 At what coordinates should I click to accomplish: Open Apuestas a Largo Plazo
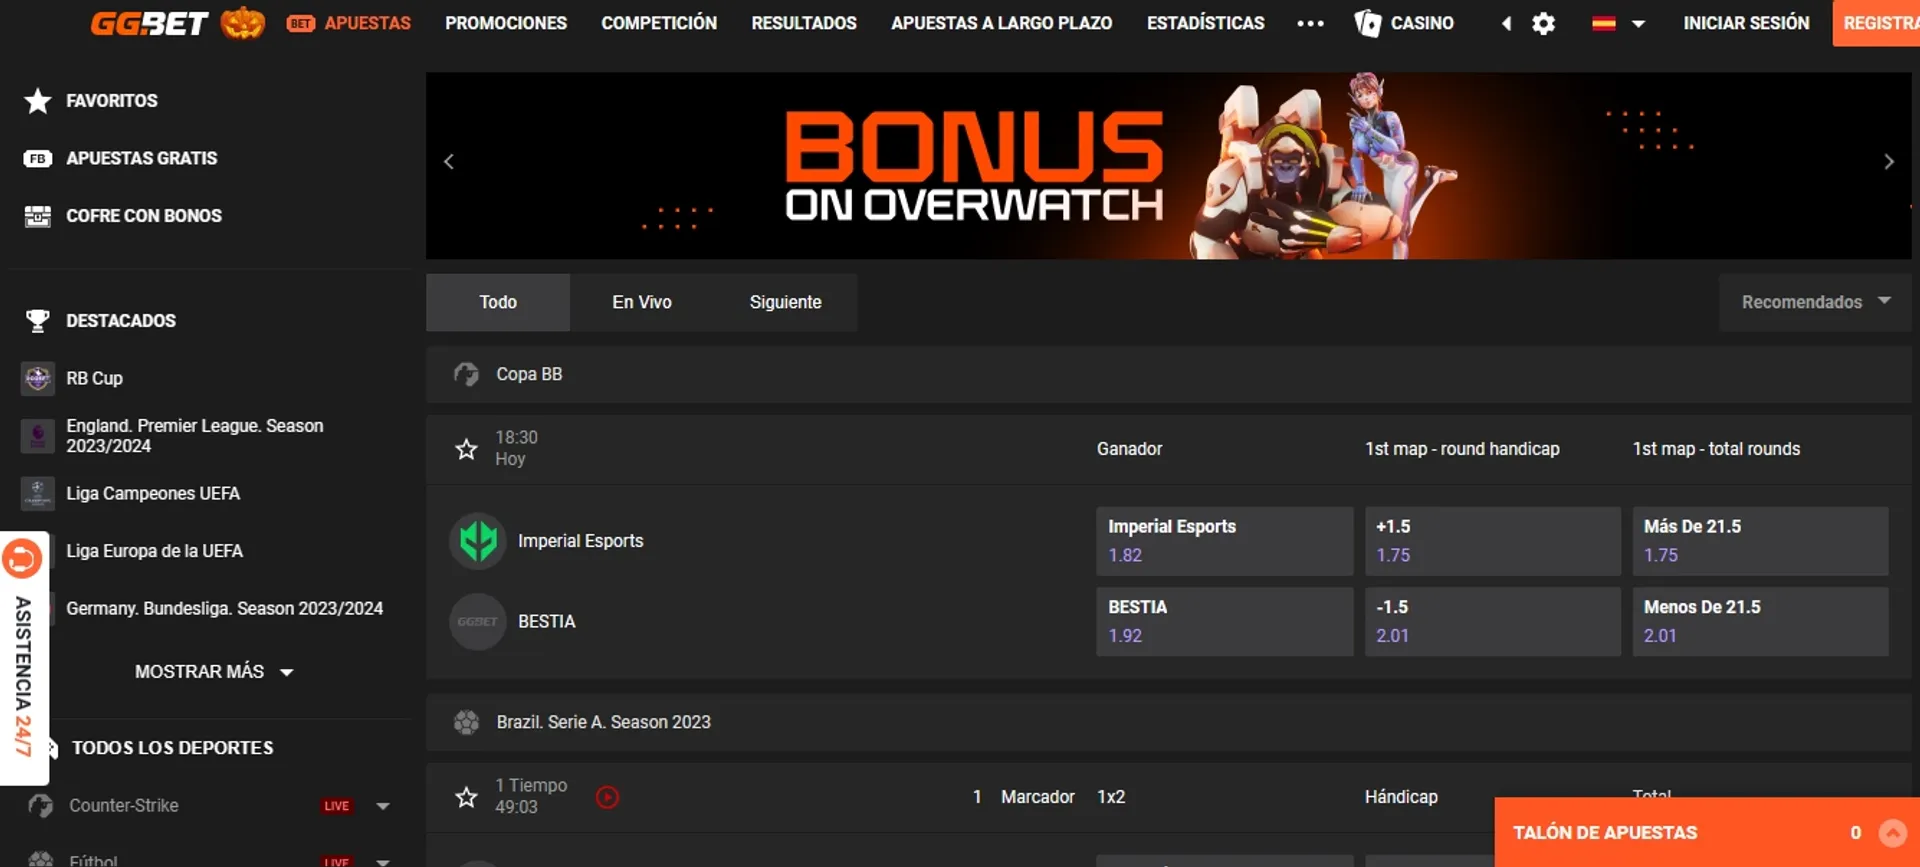point(1001,23)
